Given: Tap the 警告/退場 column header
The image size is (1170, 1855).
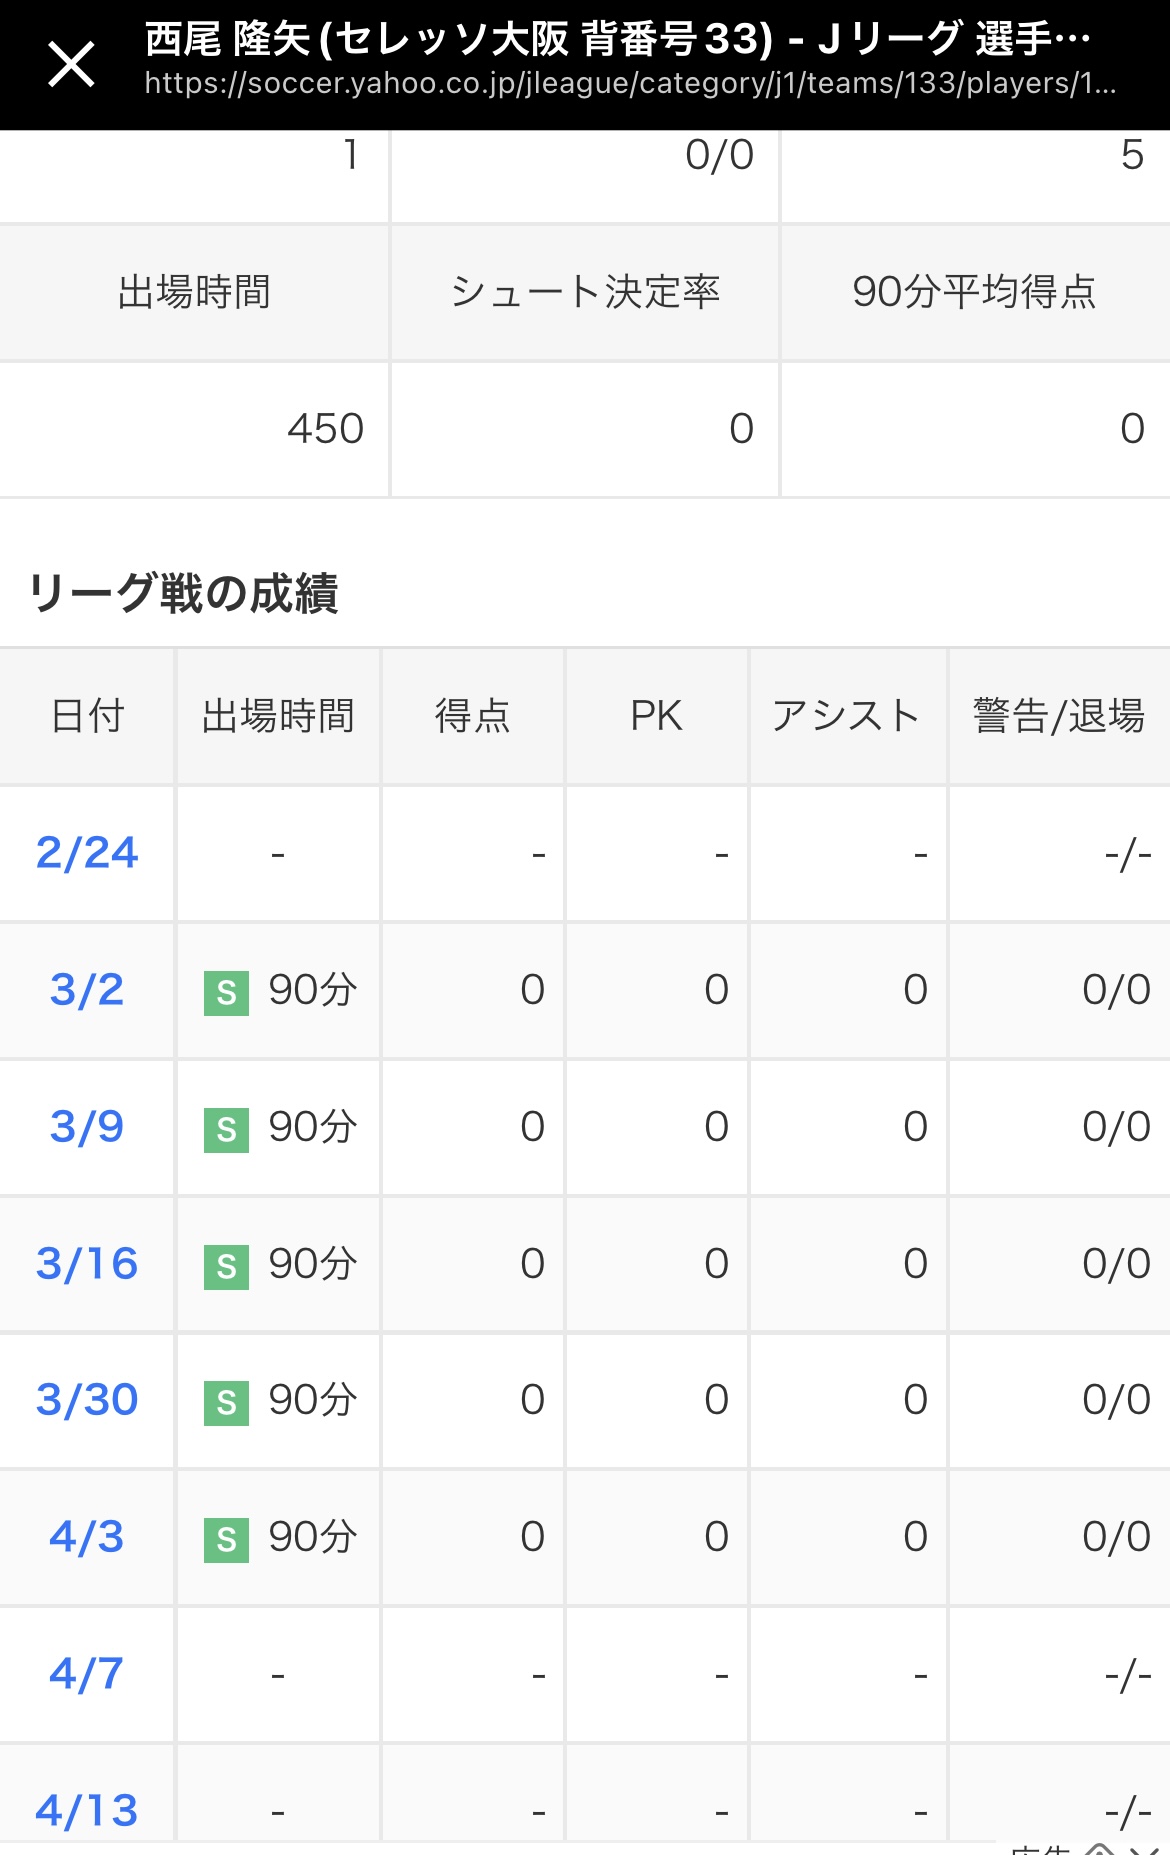Looking at the screenshot, I should [1059, 716].
